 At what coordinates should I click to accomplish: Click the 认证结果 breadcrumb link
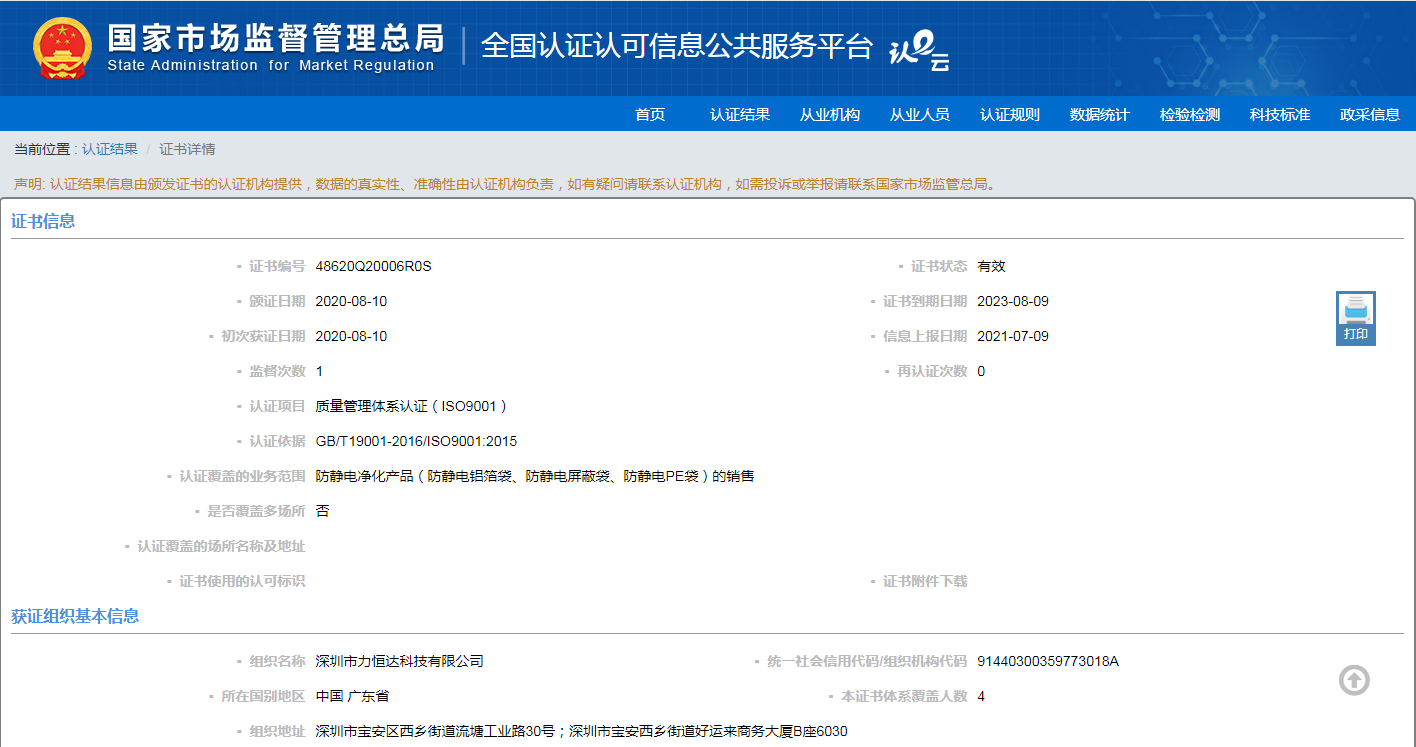[110, 149]
